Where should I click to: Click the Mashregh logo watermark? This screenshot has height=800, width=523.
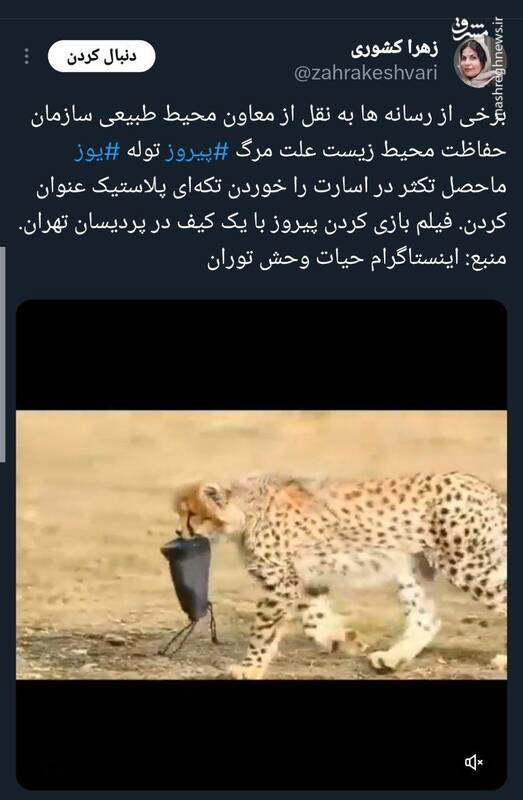(x=470, y=29)
